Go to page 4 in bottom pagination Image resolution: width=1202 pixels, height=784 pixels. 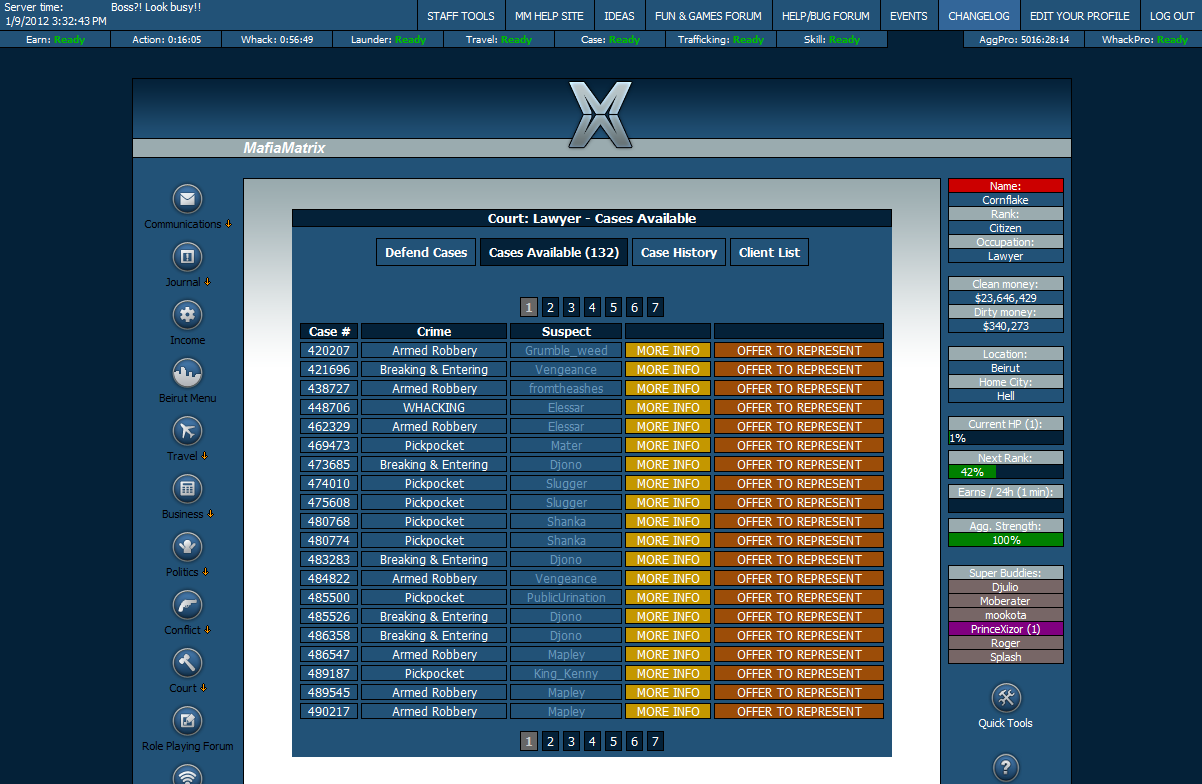click(592, 741)
